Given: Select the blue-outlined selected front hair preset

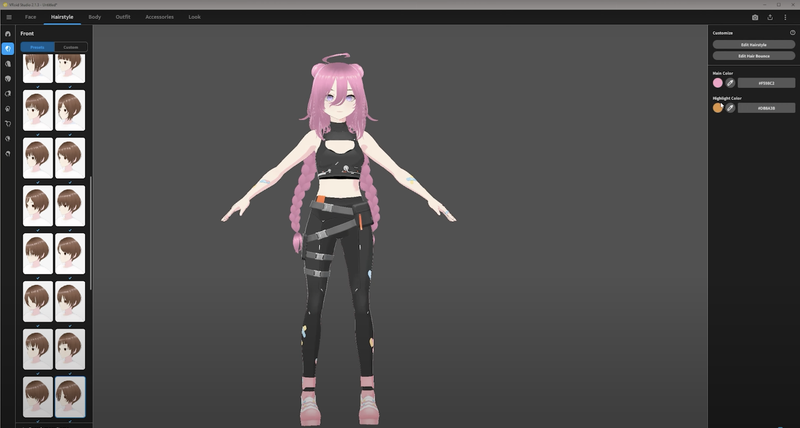Looking at the screenshot, I should (x=70, y=397).
